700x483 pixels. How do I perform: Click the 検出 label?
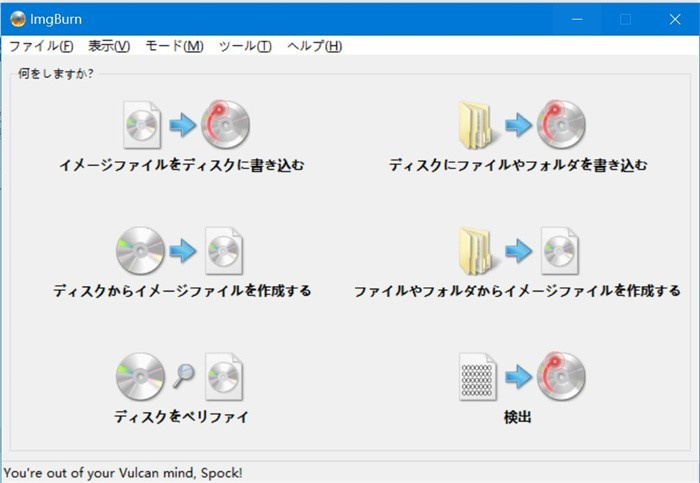point(517,417)
